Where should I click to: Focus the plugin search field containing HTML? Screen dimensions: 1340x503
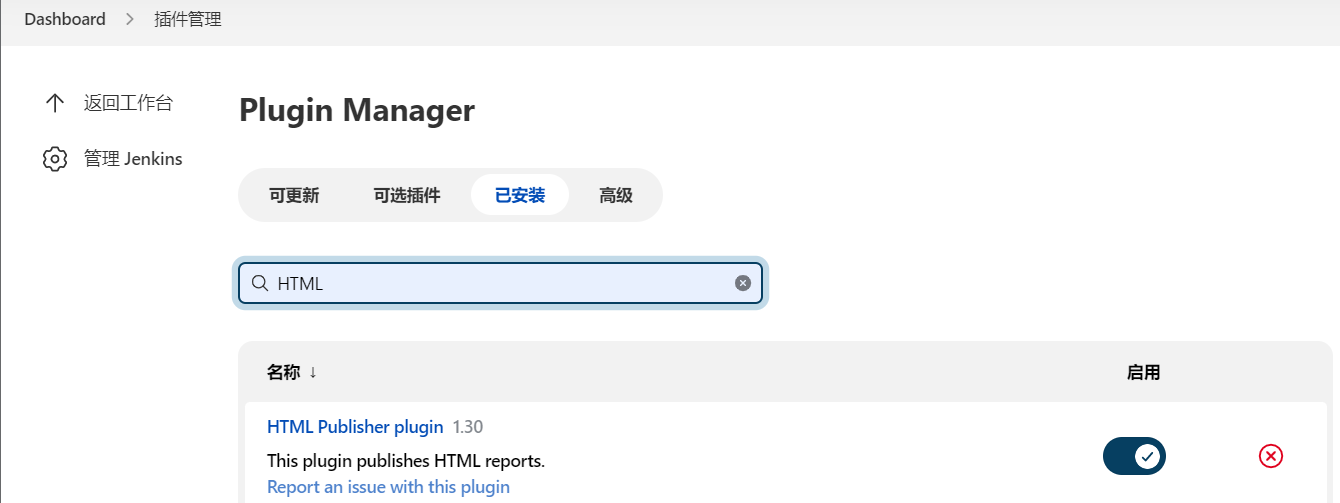point(500,283)
